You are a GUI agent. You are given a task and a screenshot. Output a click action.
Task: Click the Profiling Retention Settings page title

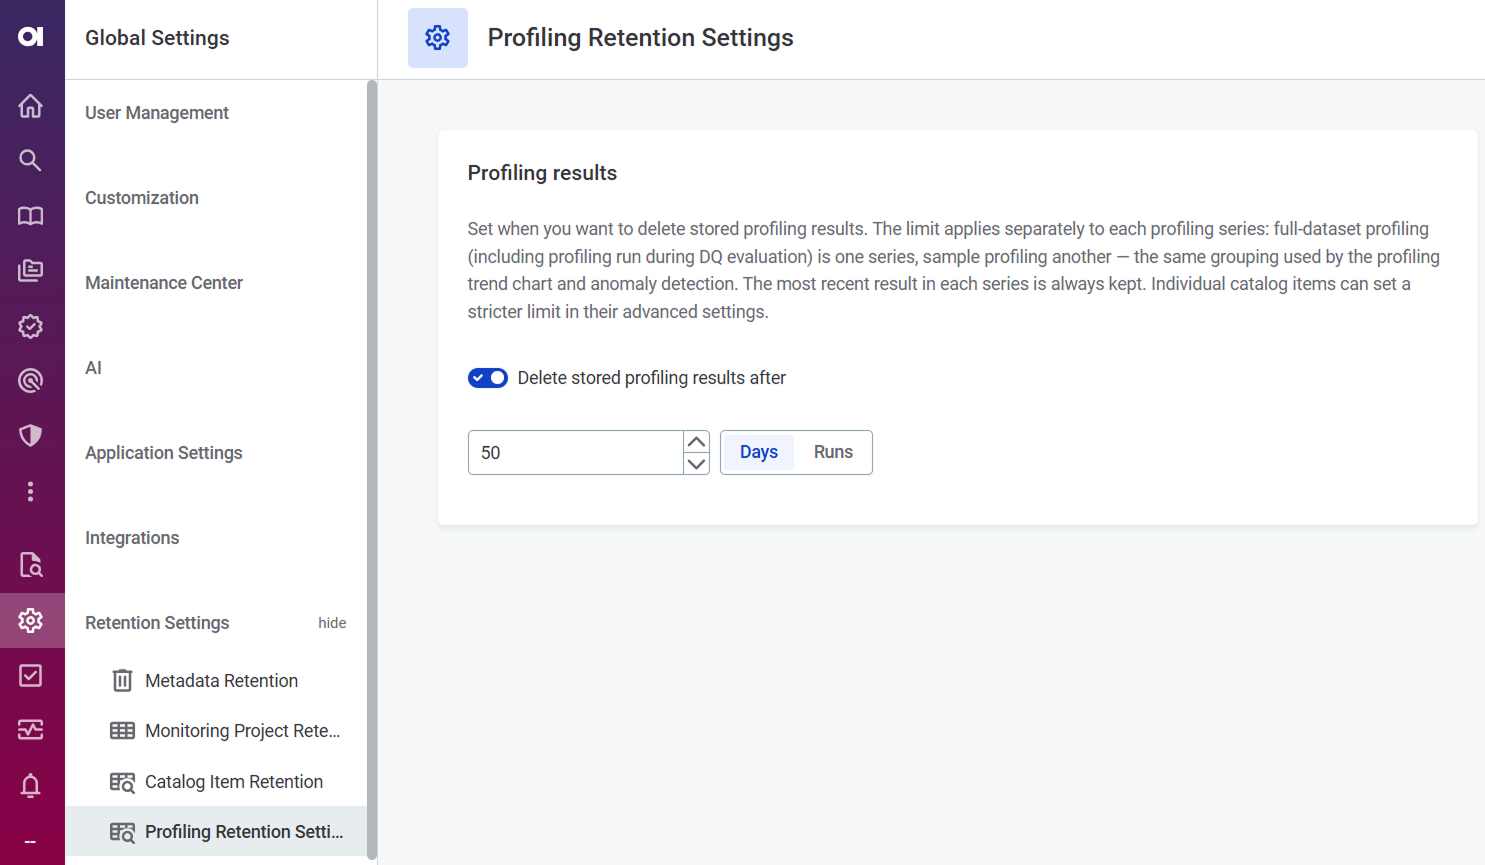(x=640, y=38)
